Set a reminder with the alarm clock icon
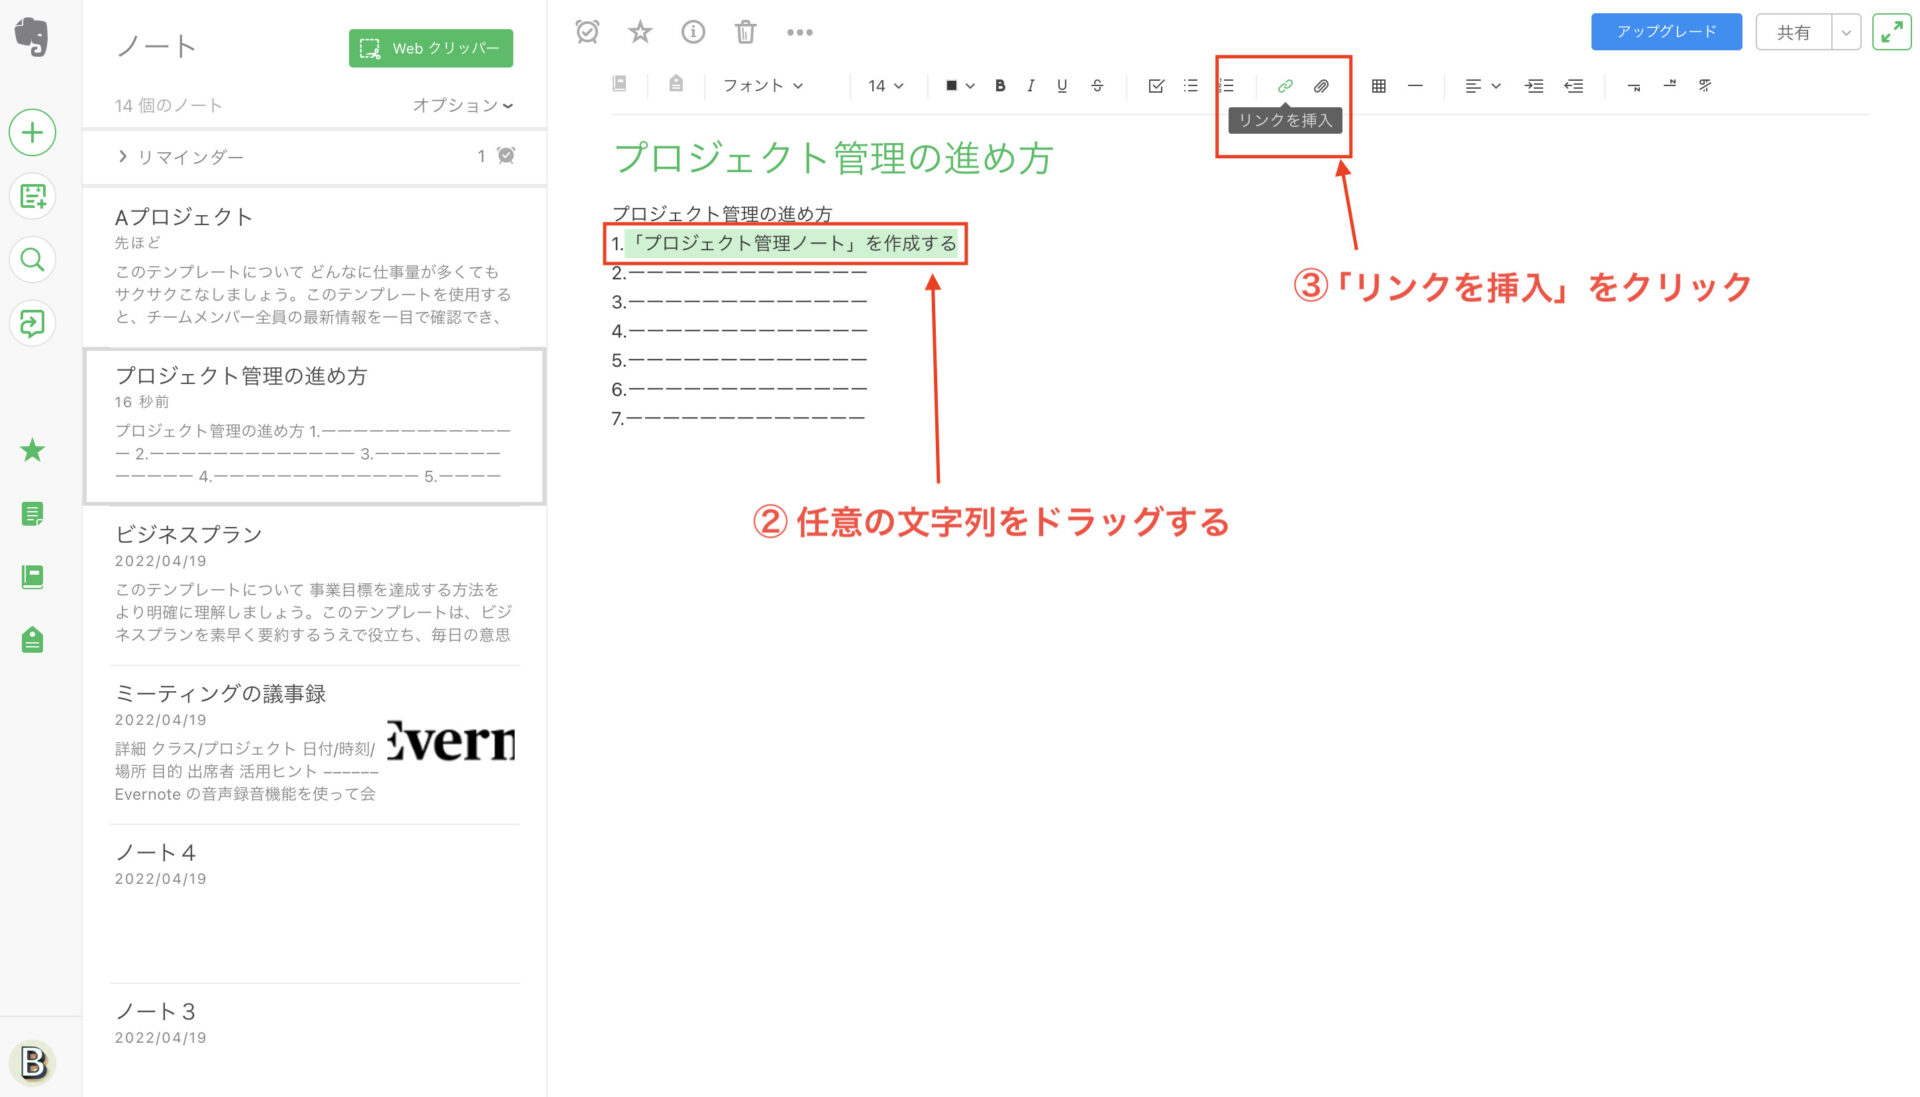The image size is (1920, 1097). (x=587, y=31)
